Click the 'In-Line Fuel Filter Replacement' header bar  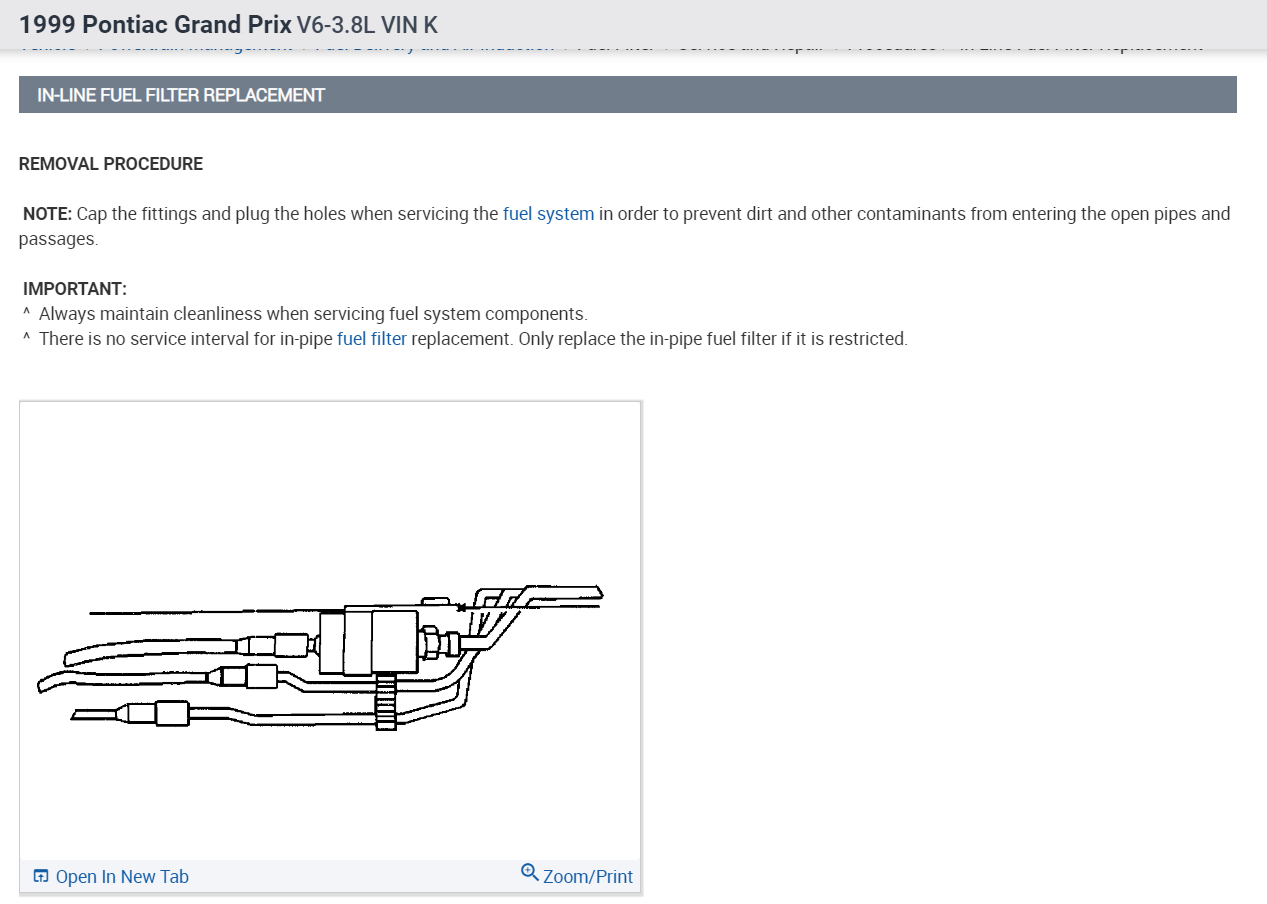[627, 95]
